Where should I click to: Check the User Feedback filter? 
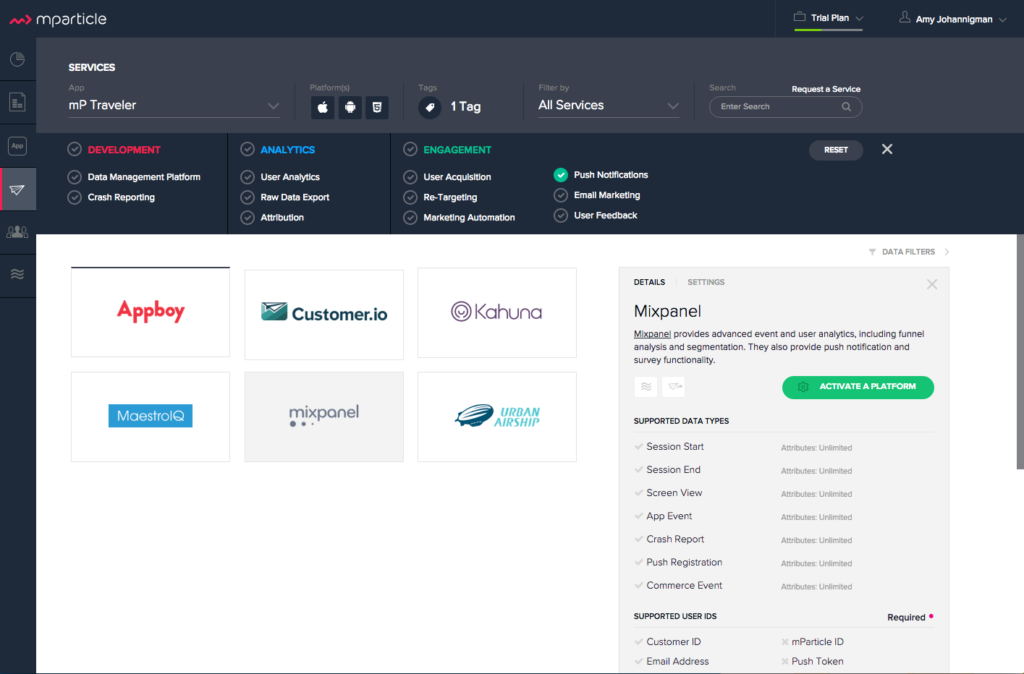[560, 216]
